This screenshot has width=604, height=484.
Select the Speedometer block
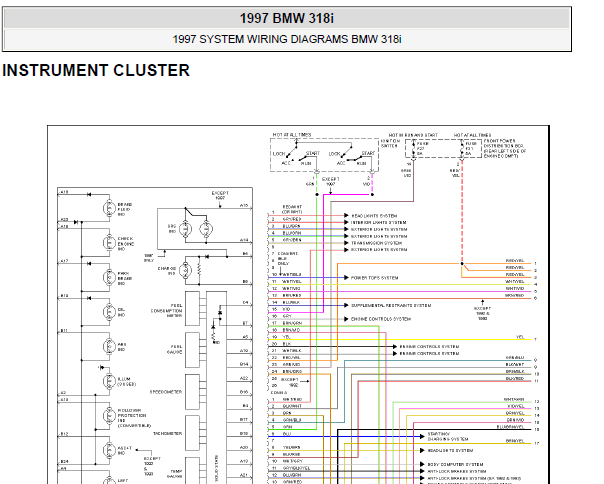(193, 392)
